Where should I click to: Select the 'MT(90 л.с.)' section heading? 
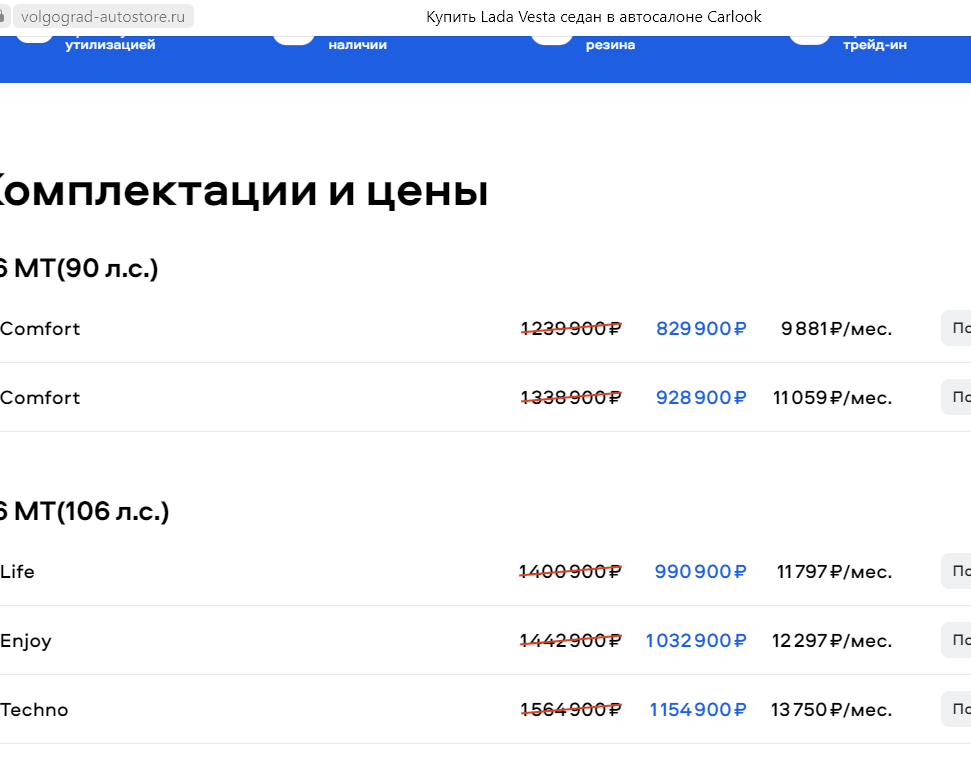(86, 268)
